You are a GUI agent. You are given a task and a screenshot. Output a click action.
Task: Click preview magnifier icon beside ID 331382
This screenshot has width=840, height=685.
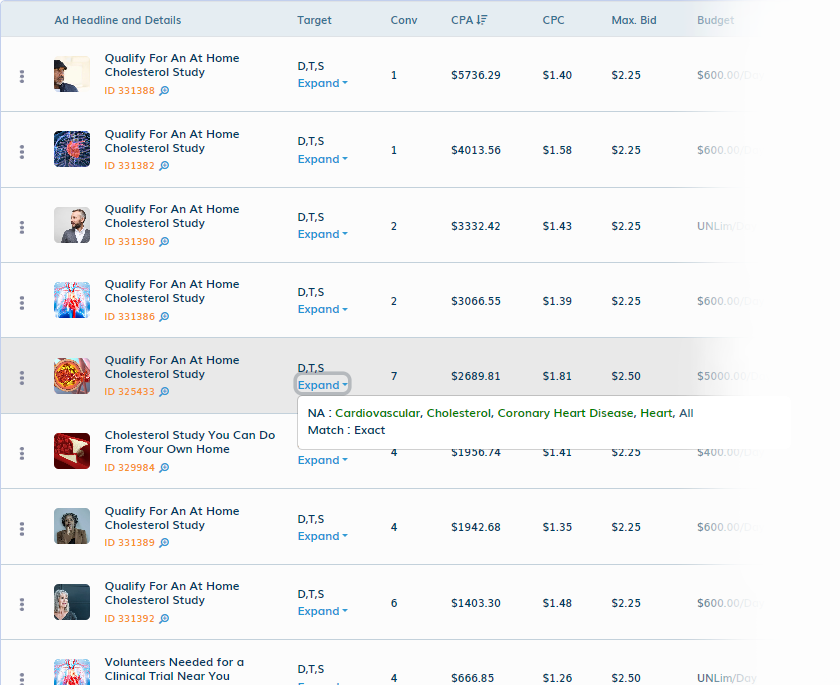164,165
